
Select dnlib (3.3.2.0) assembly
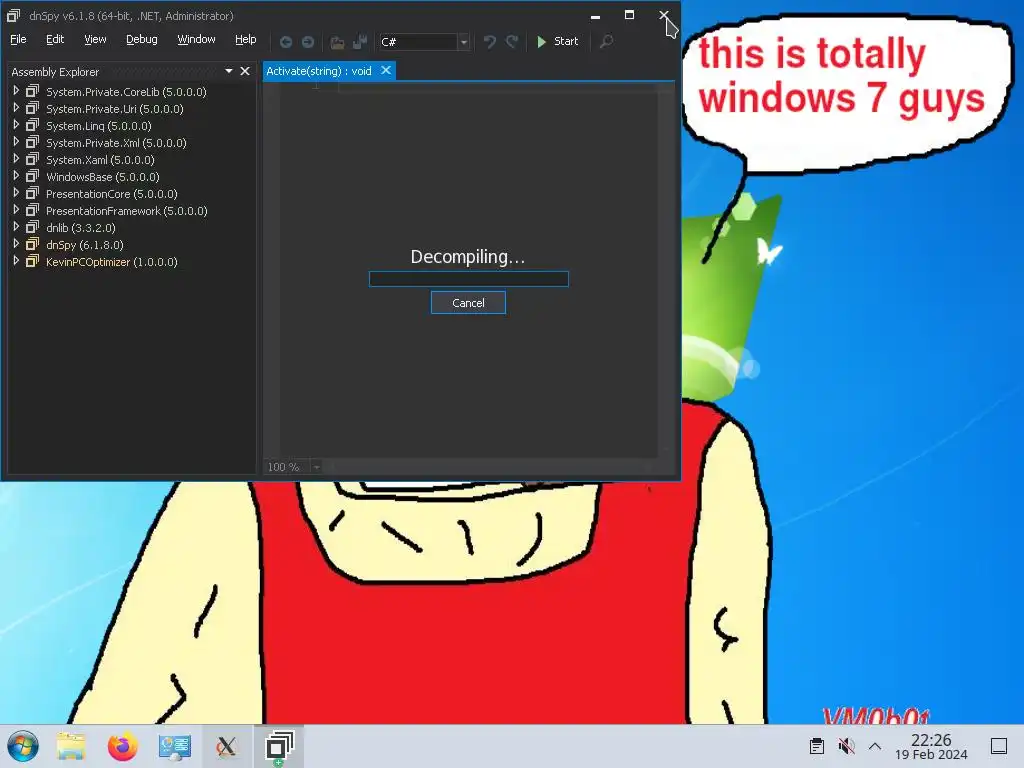[x=81, y=228]
